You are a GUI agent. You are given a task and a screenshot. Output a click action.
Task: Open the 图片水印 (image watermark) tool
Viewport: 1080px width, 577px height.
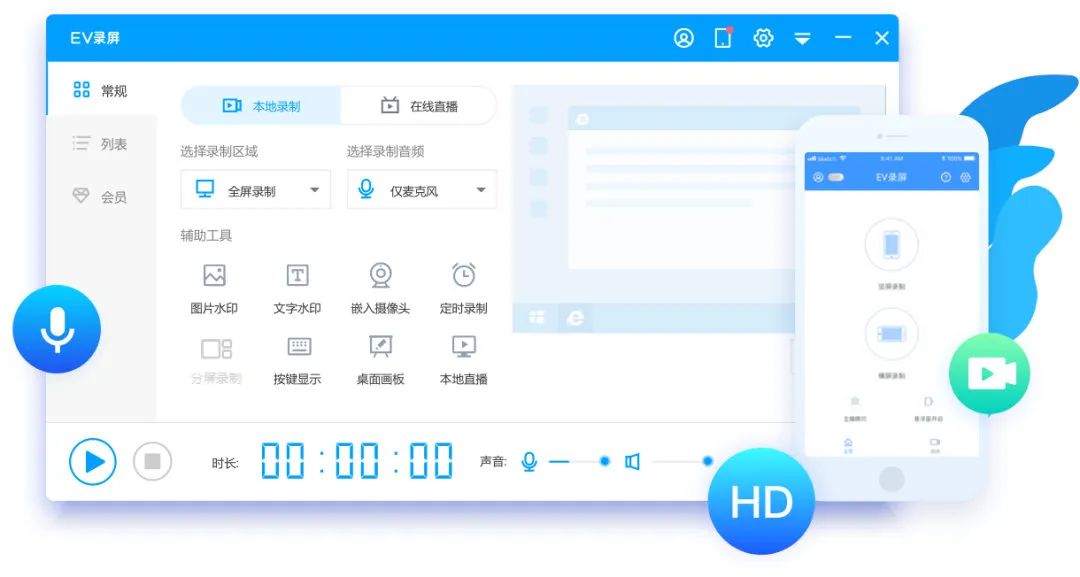[213, 289]
